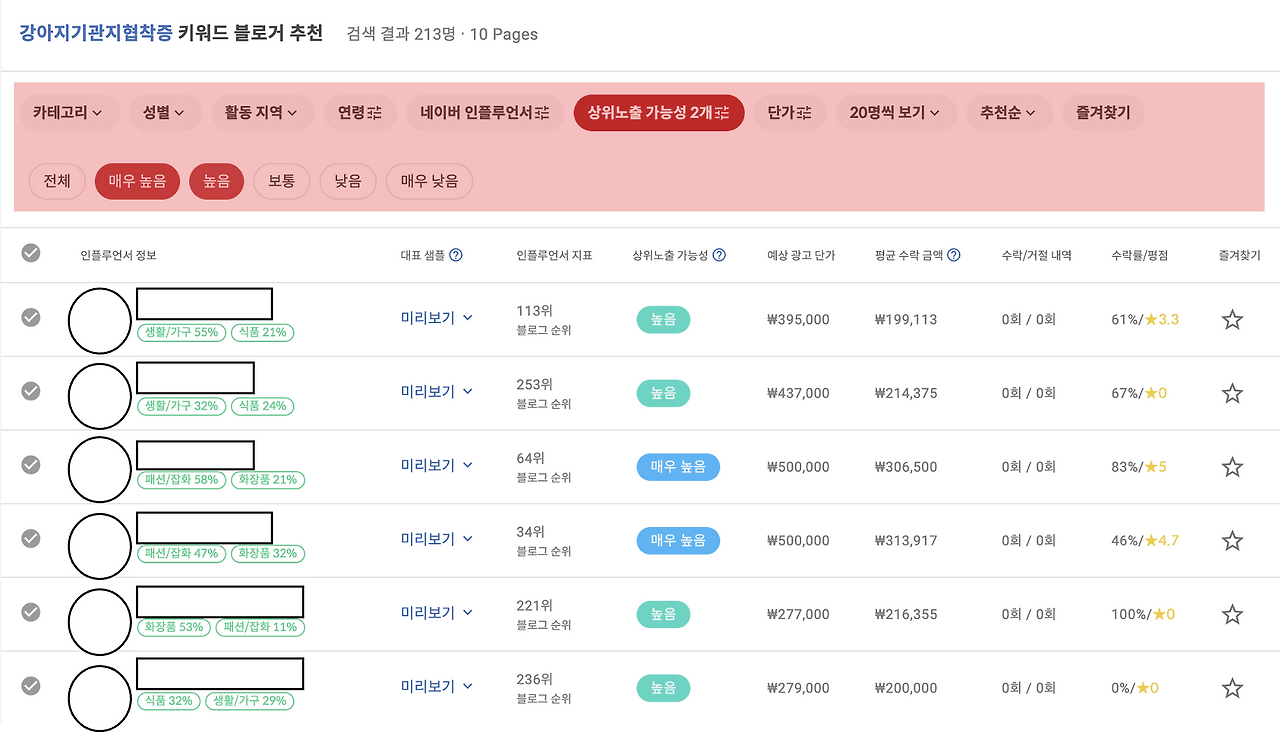The width and height of the screenshot is (1280, 737).
Task: Select the 매우 높음 filter option
Action: 137,181
